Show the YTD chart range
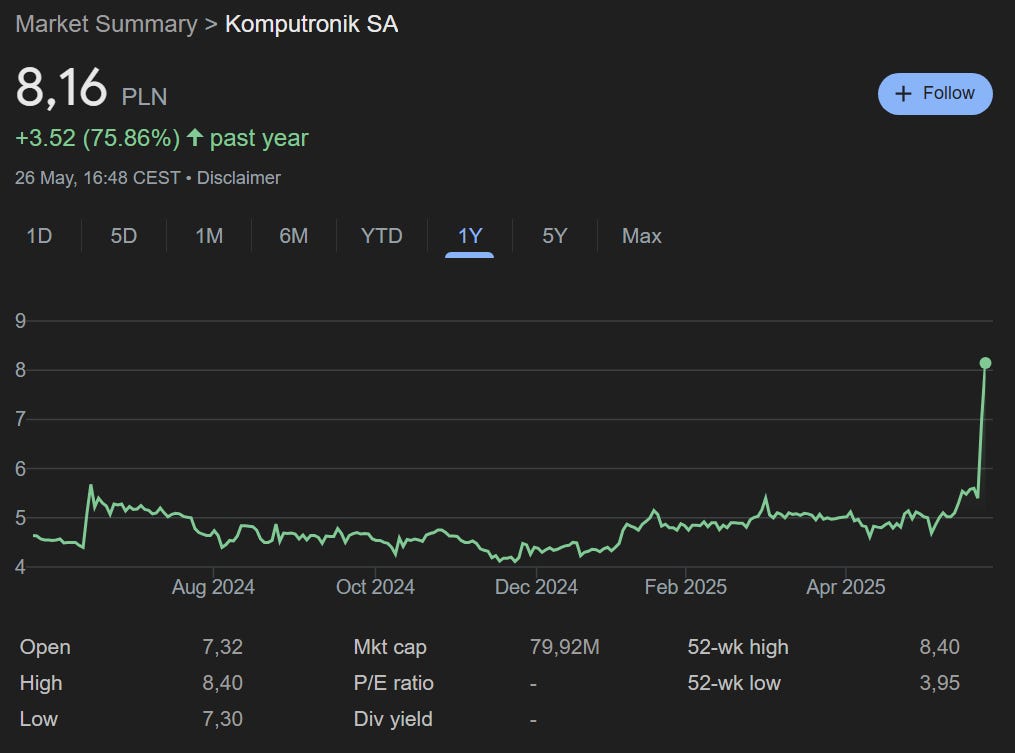Image resolution: width=1015 pixels, height=753 pixels. tap(382, 236)
